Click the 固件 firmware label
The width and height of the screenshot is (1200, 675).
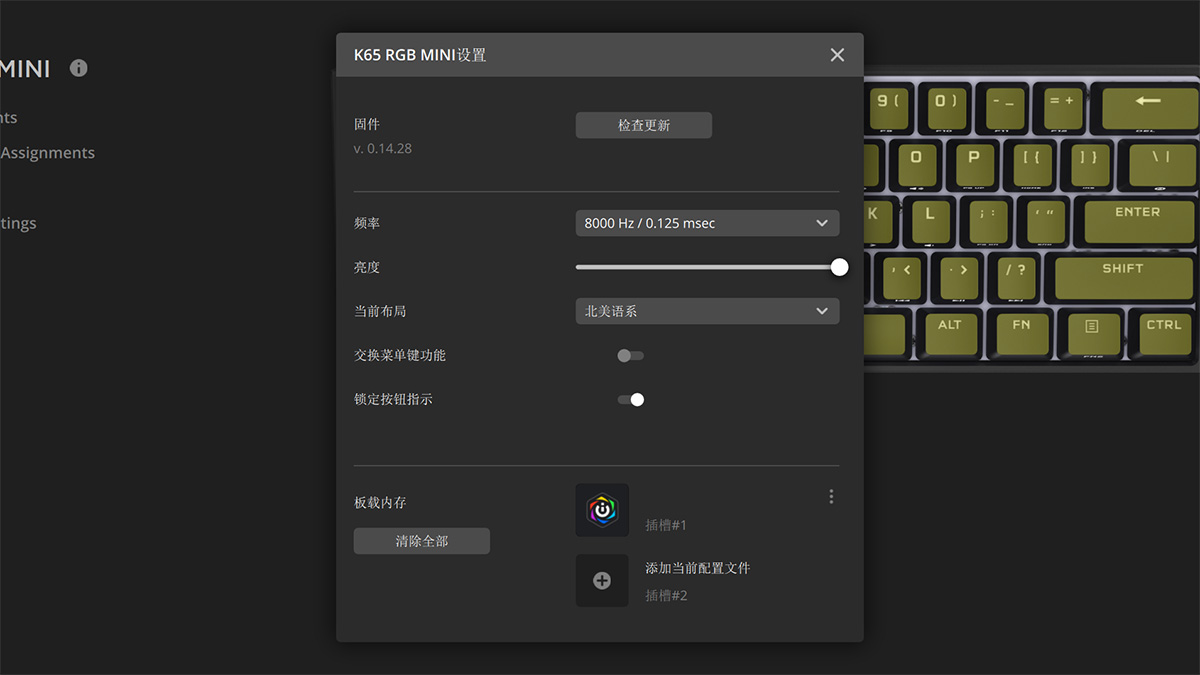click(x=367, y=125)
